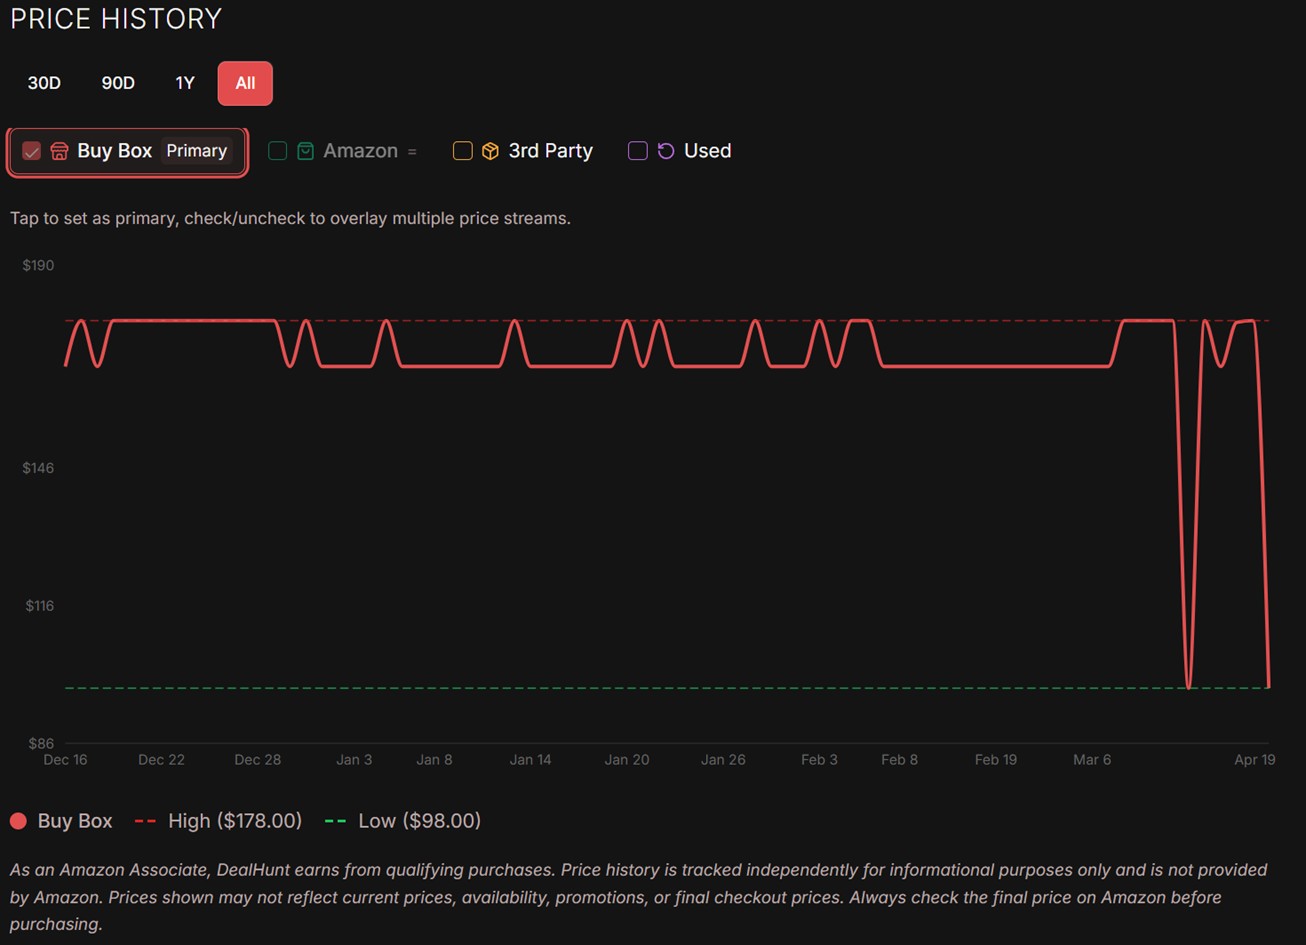
Task: Uncheck the Buy Box checkbox
Action: coord(32,151)
